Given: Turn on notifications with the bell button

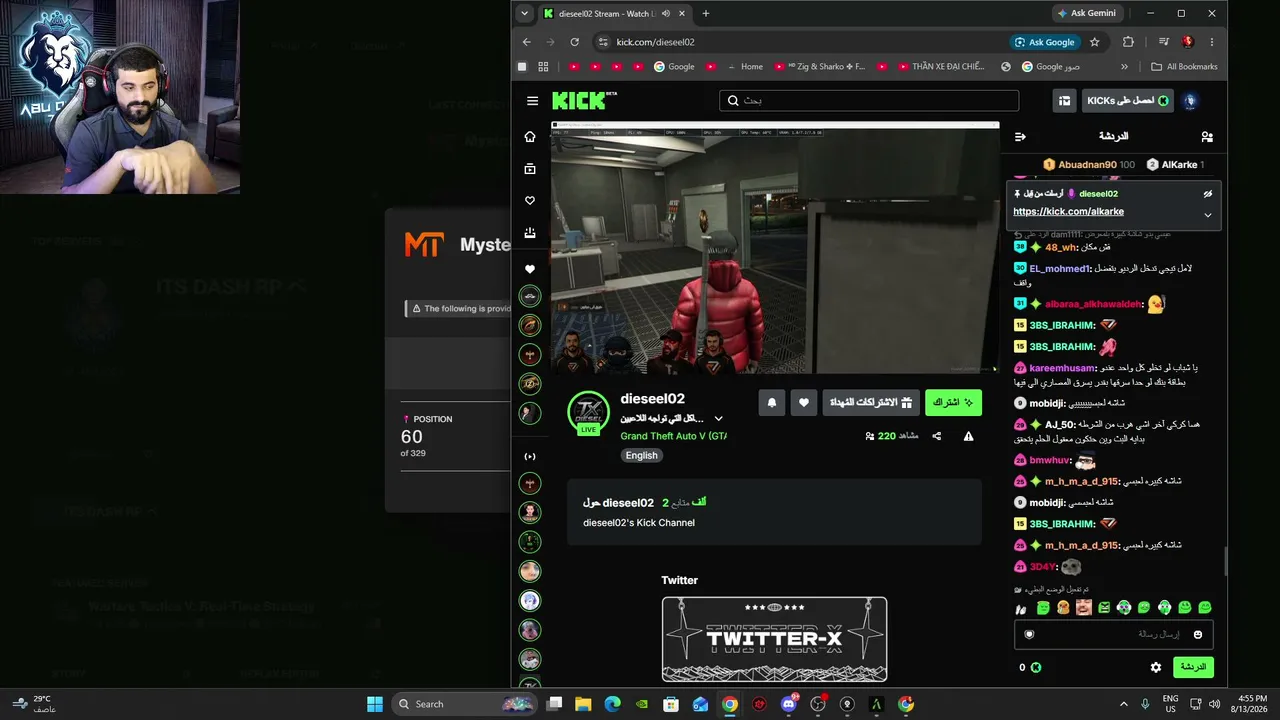Looking at the screenshot, I should point(772,402).
